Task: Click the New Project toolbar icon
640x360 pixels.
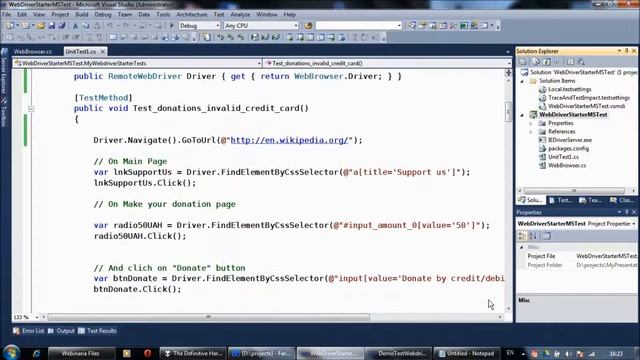Action: click(x=10, y=26)
